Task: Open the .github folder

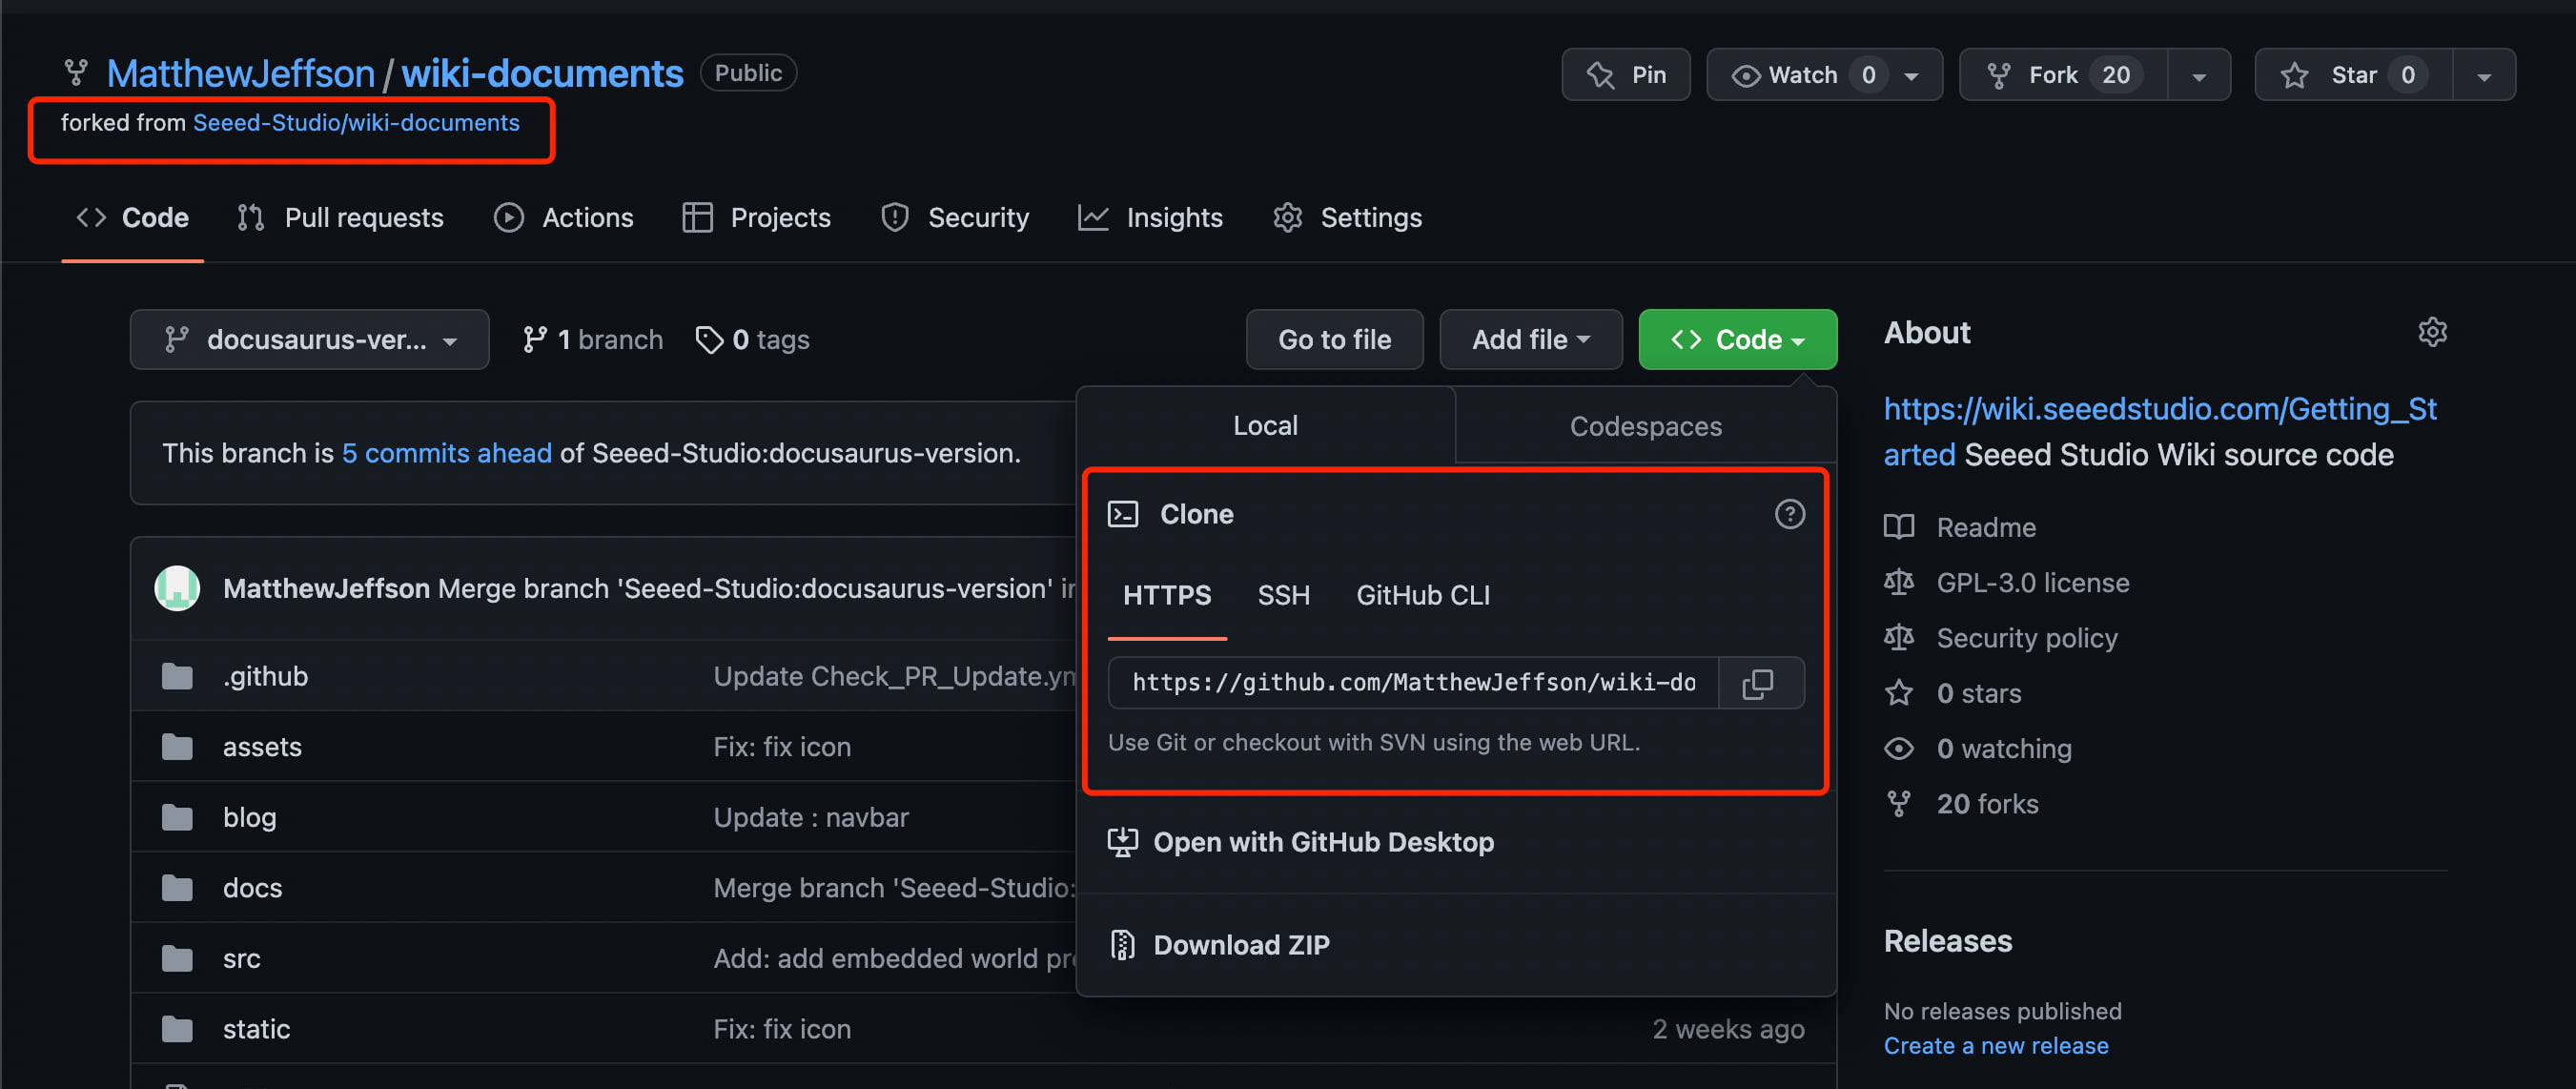Action: (265, 676)
